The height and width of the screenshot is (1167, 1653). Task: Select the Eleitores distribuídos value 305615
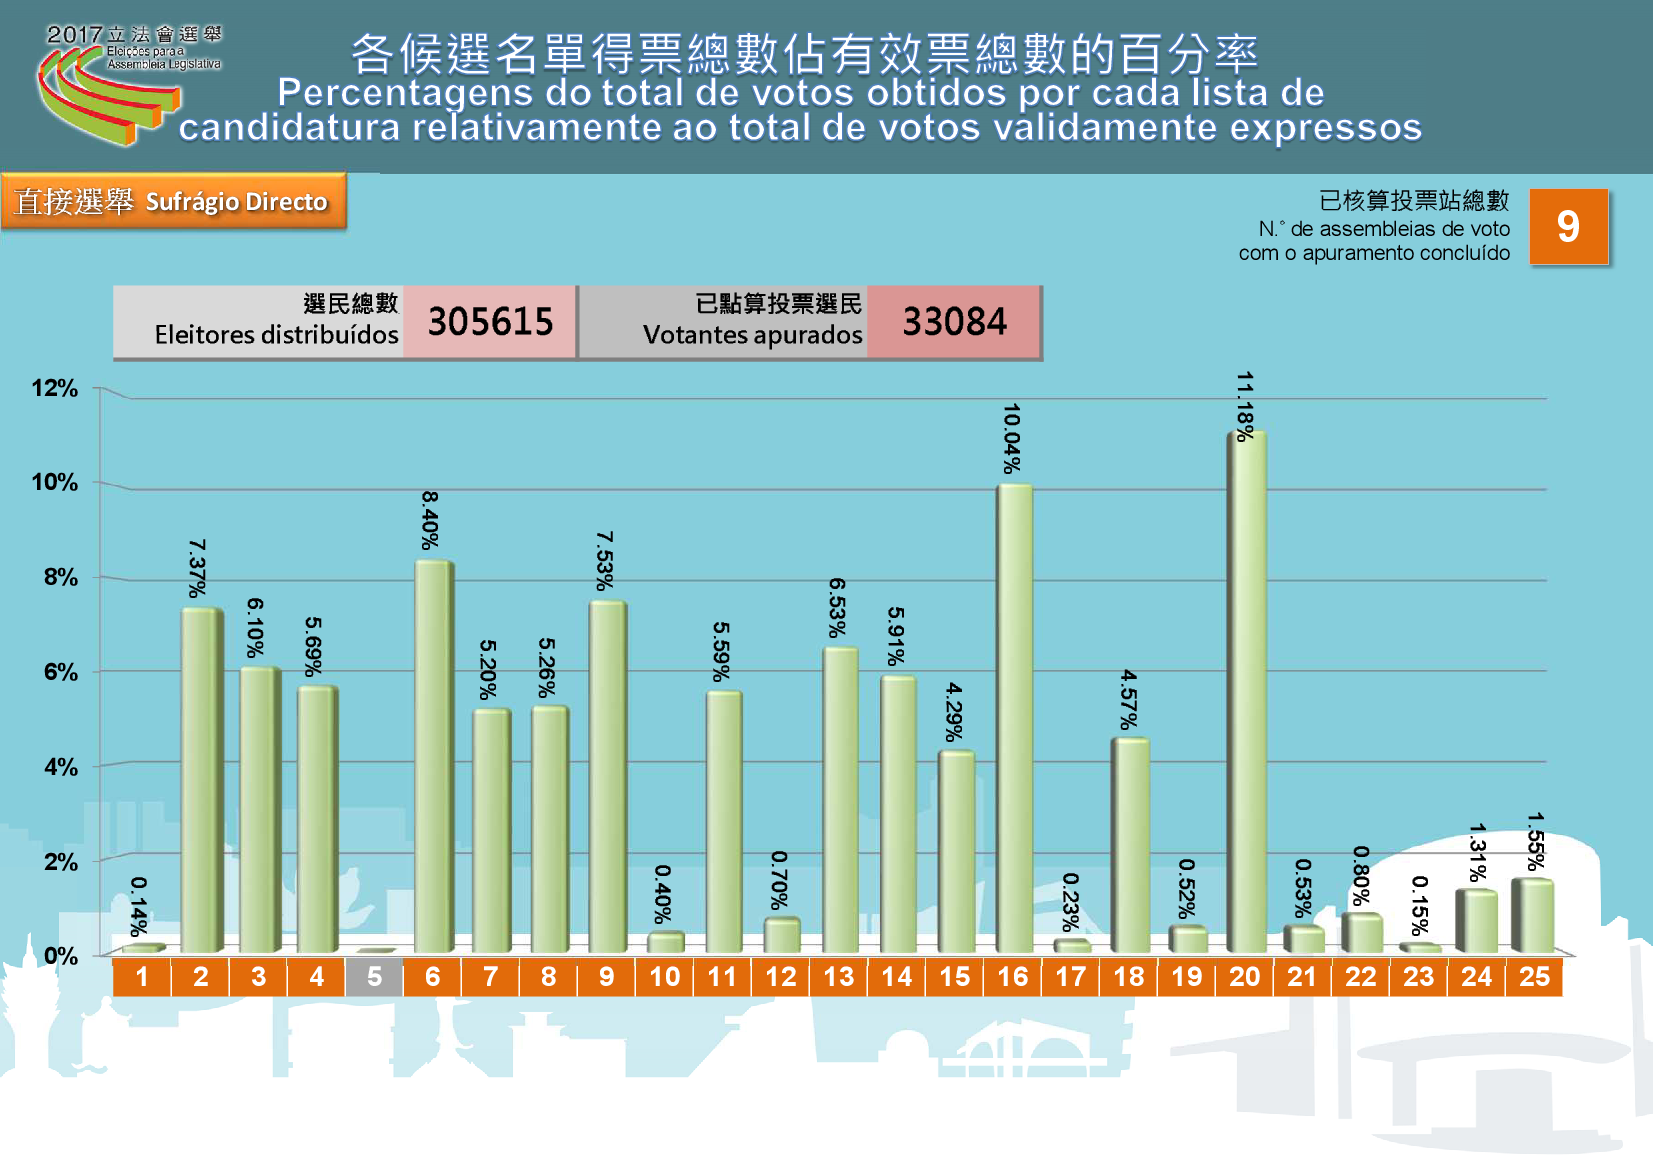tap(490, 322)
